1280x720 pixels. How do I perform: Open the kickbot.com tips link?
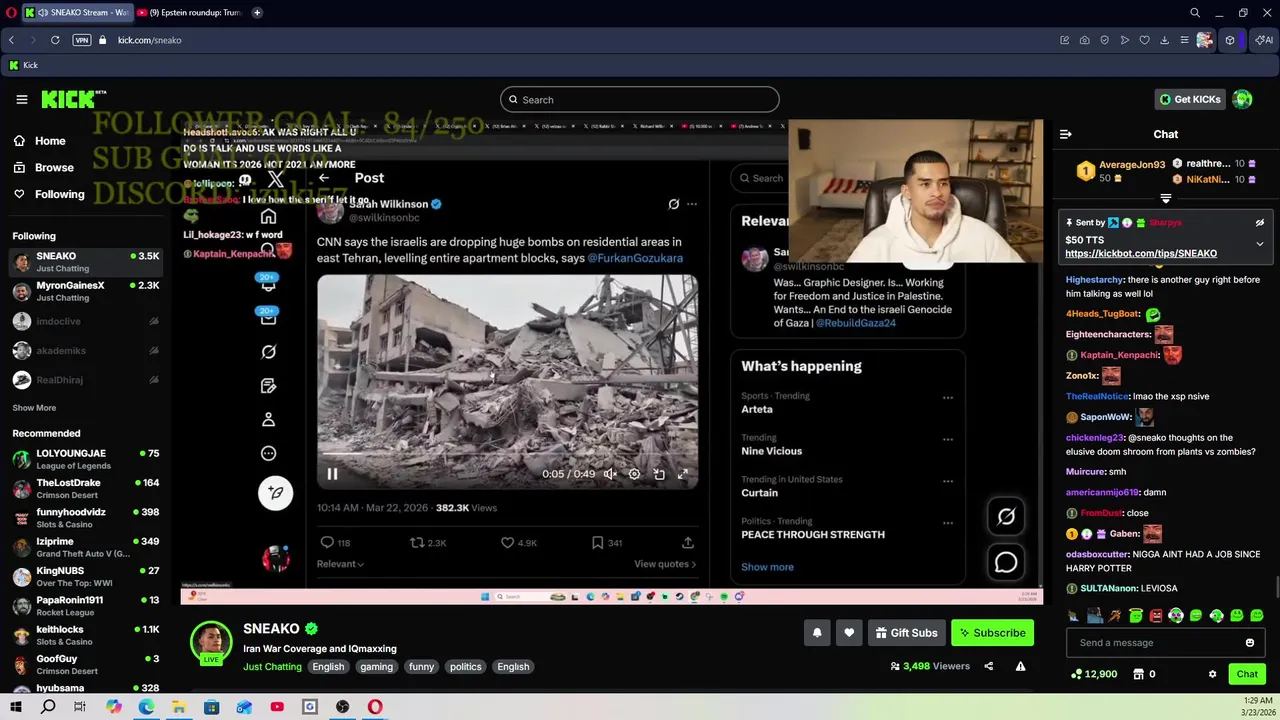(1141, 254)
